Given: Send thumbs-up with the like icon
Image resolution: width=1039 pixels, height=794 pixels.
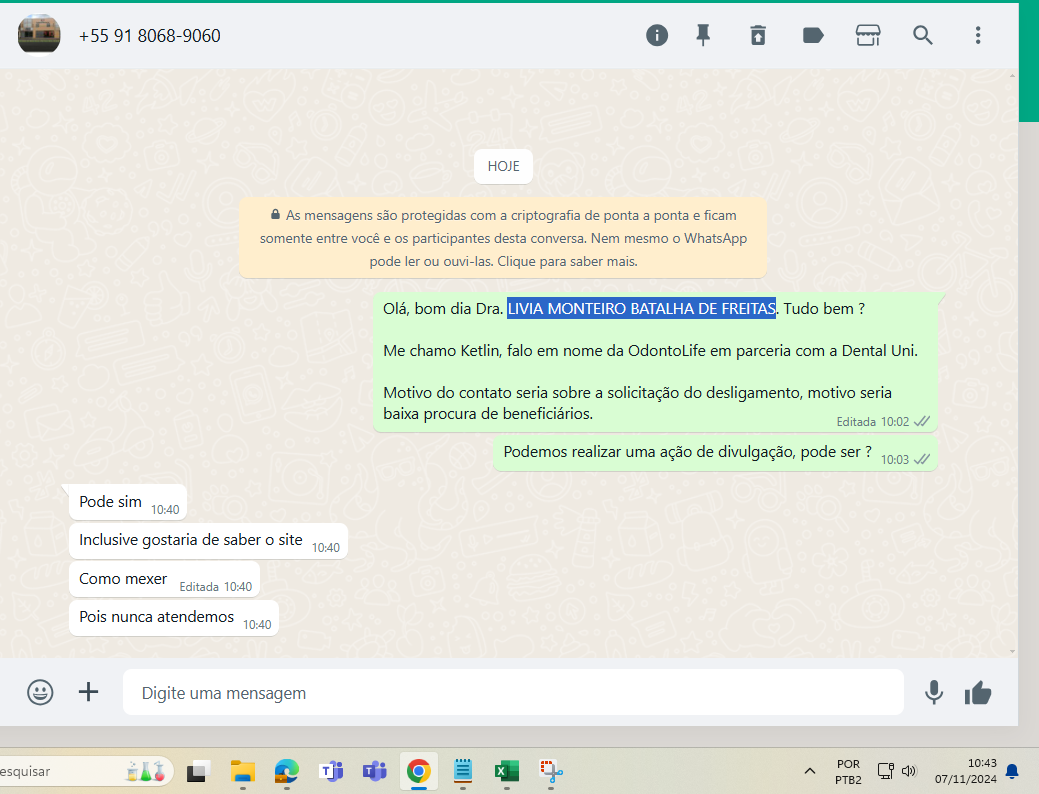Looking at the screenshot, I should [x=978, y=693].
